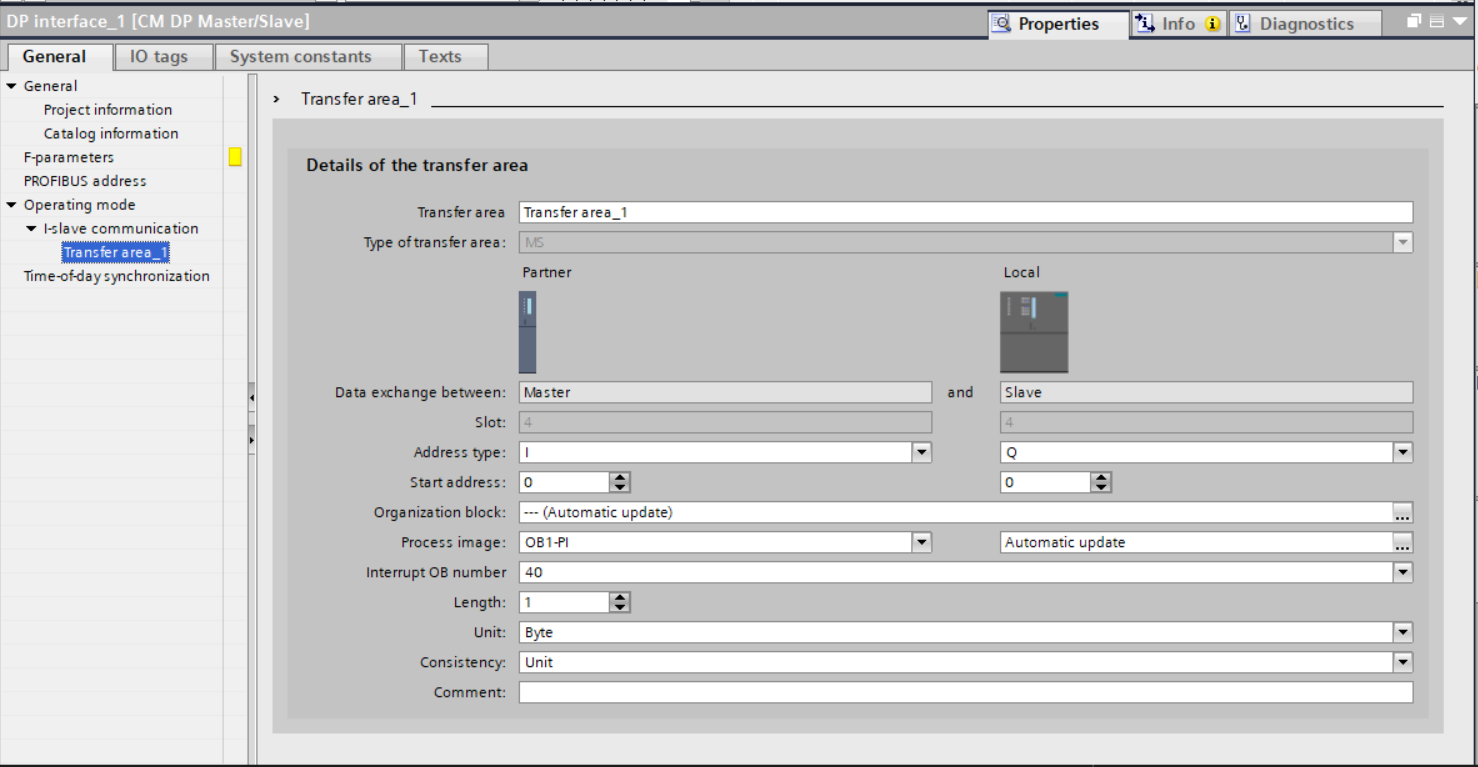Switch to the IO tags tab
The width and height of the screenshot is (1478, 767).
coord(159,57)
